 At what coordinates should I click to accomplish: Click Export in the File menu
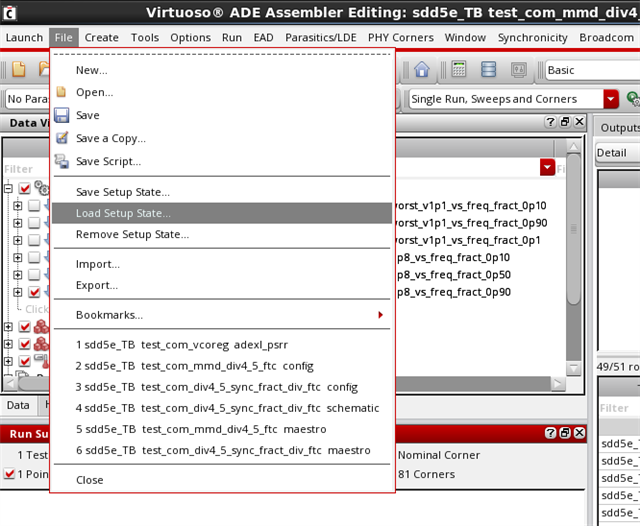click(x=222, y=285)
